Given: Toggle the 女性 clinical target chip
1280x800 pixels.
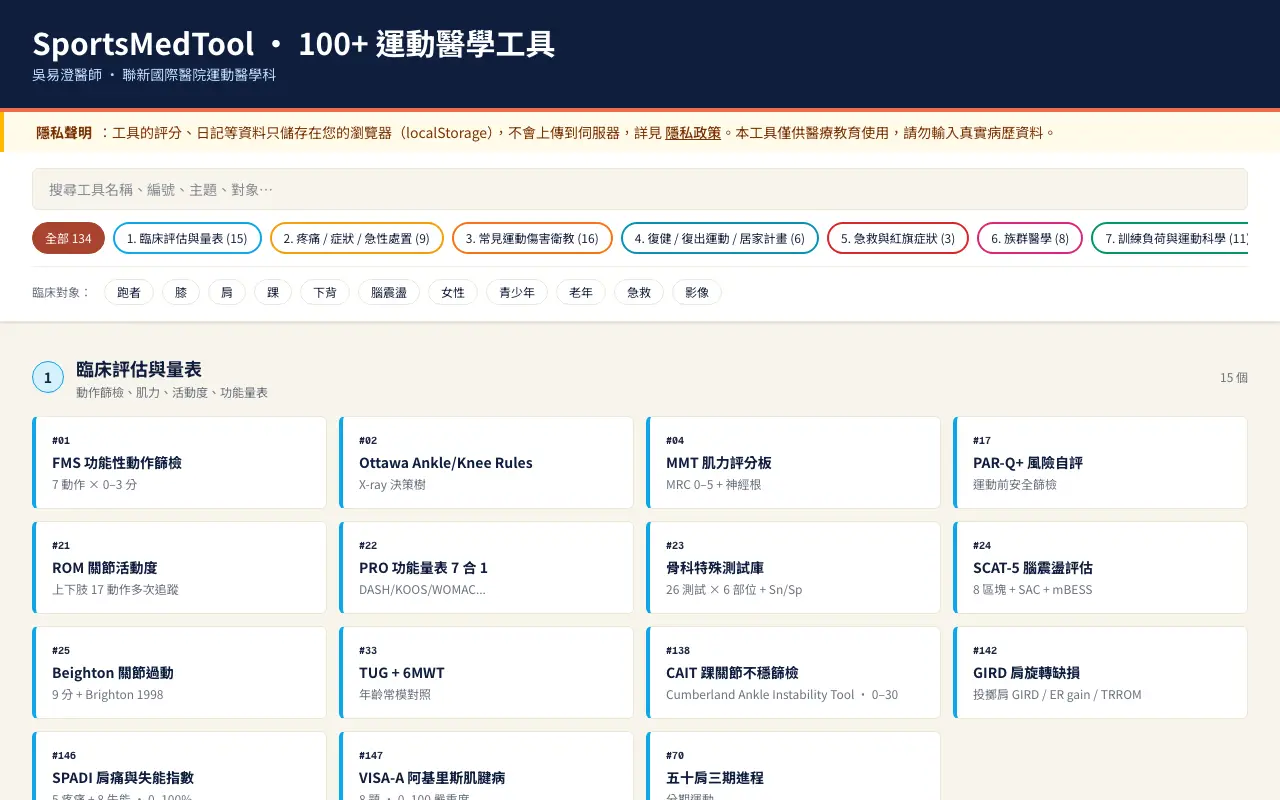Looking at the screenshot, I should point(453,292).
